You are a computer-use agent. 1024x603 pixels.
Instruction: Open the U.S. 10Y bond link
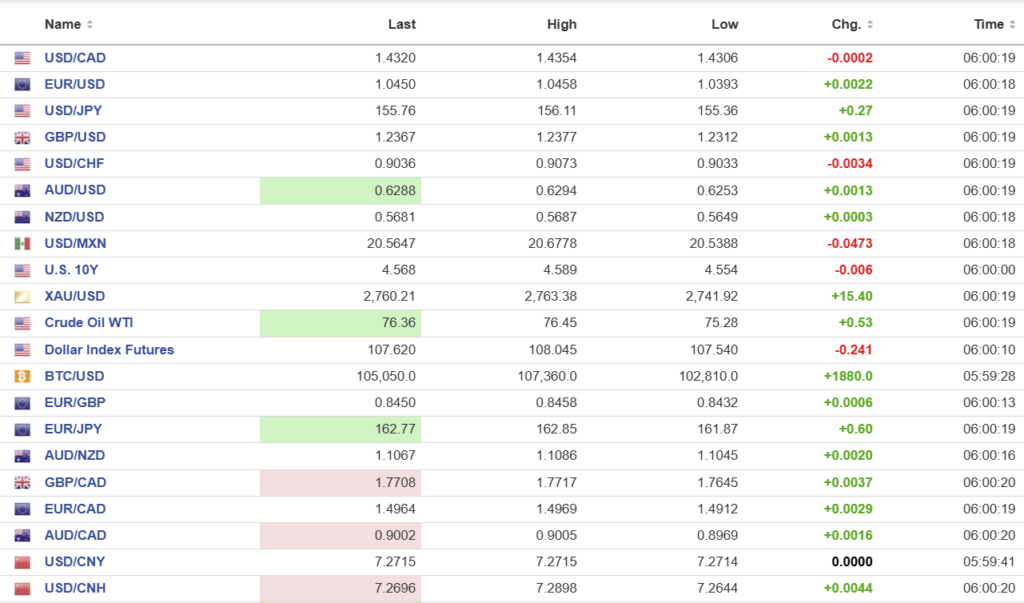[x=73, y=270]
